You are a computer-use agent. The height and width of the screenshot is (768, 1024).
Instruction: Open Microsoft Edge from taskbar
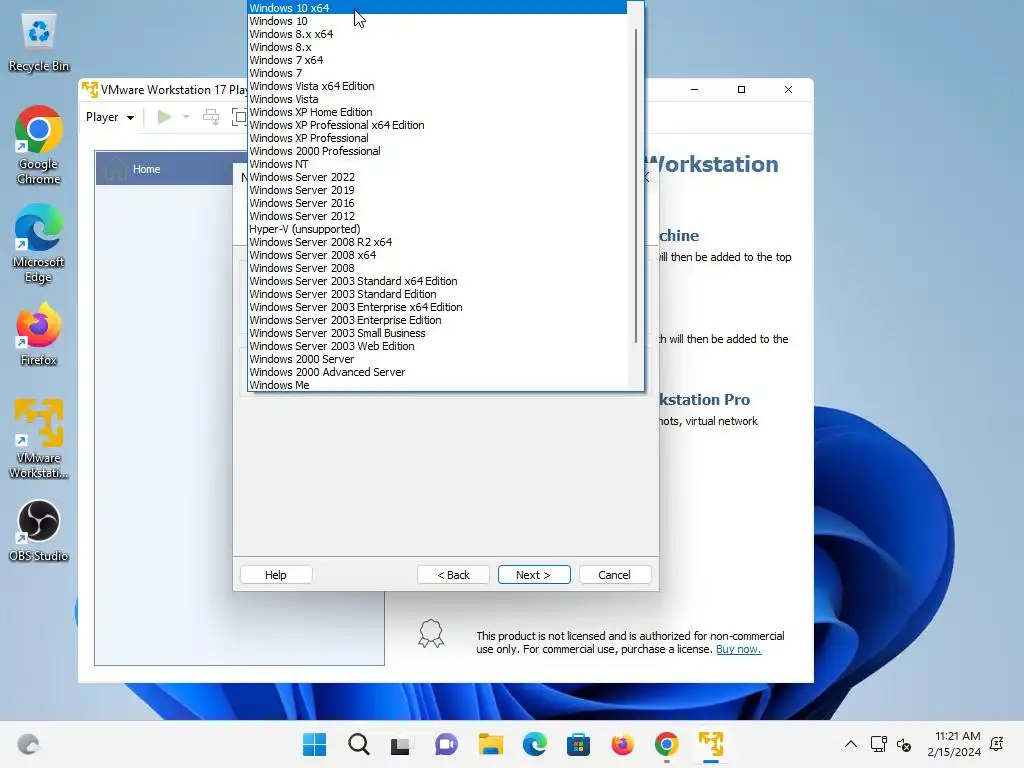(535, 744)
